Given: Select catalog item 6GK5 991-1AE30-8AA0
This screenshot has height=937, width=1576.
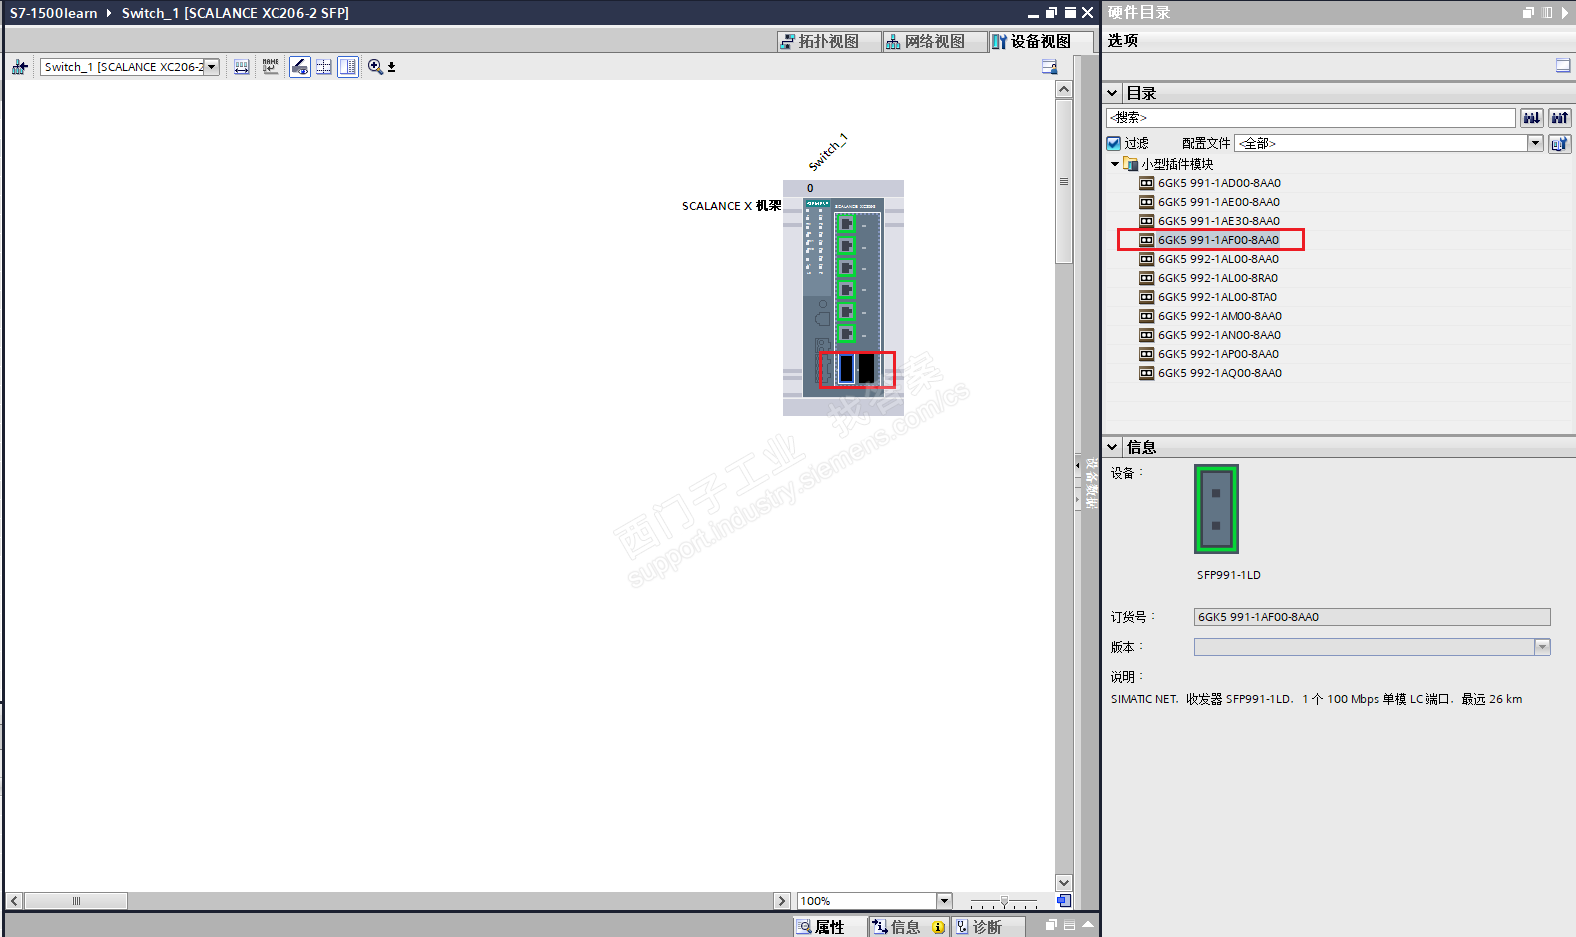Looking at the screenshot, I should tap(1219, 221).
